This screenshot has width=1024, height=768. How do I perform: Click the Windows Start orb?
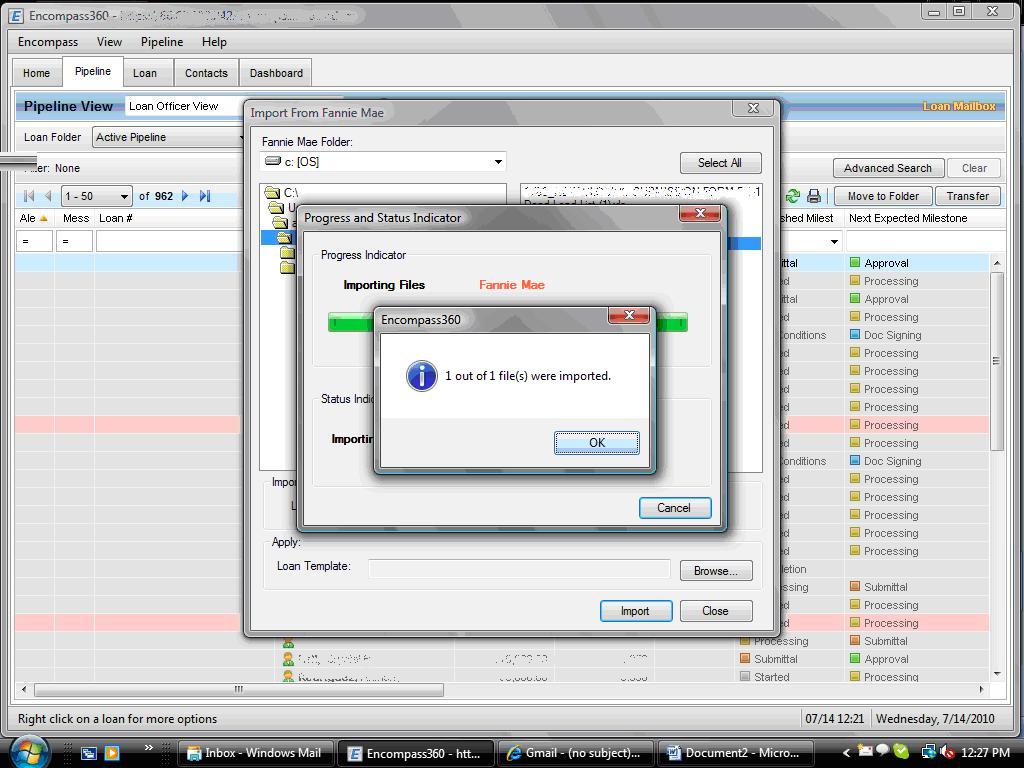click(30, 752)
